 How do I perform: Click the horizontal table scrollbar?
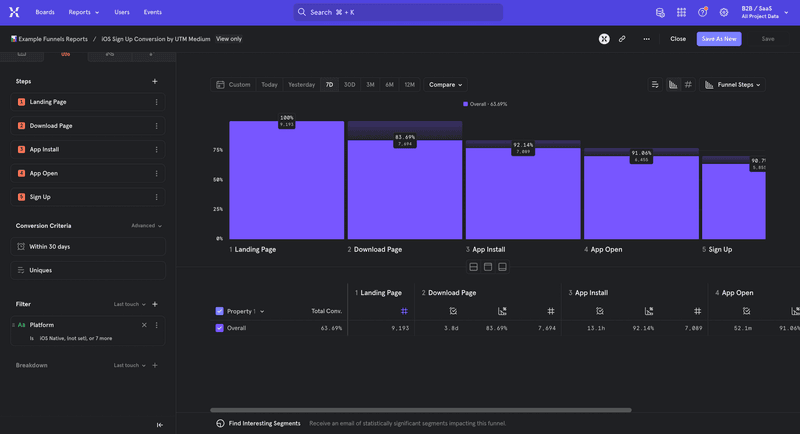coord(420,410)
